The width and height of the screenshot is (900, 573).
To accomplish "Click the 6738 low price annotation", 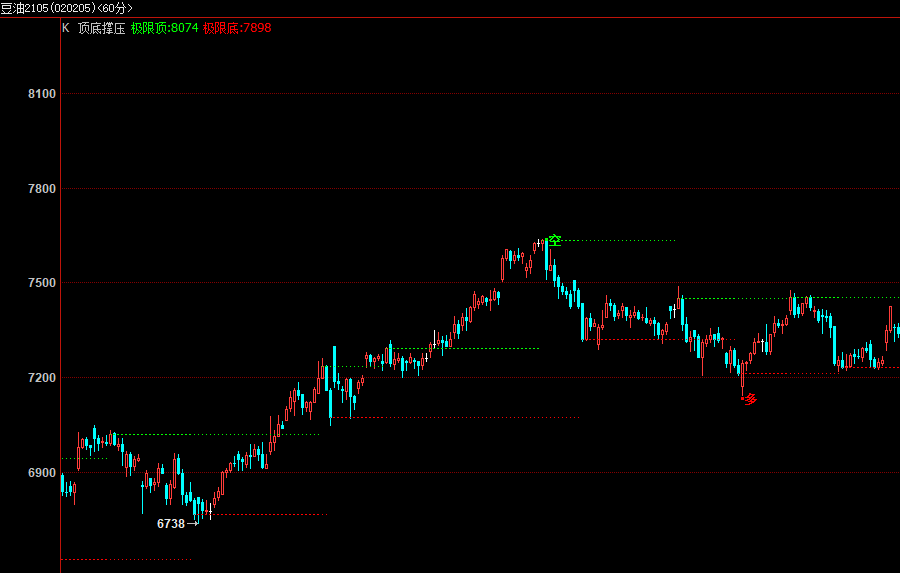I will pos(171,524).
